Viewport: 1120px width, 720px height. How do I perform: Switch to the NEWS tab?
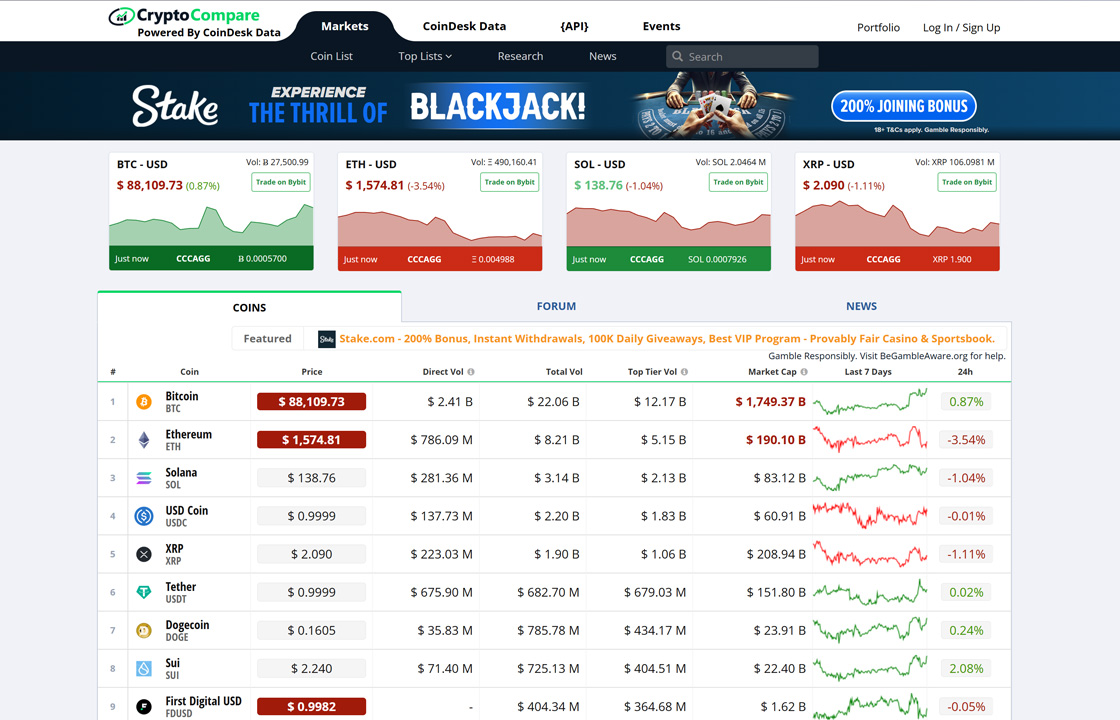(861, 306)
